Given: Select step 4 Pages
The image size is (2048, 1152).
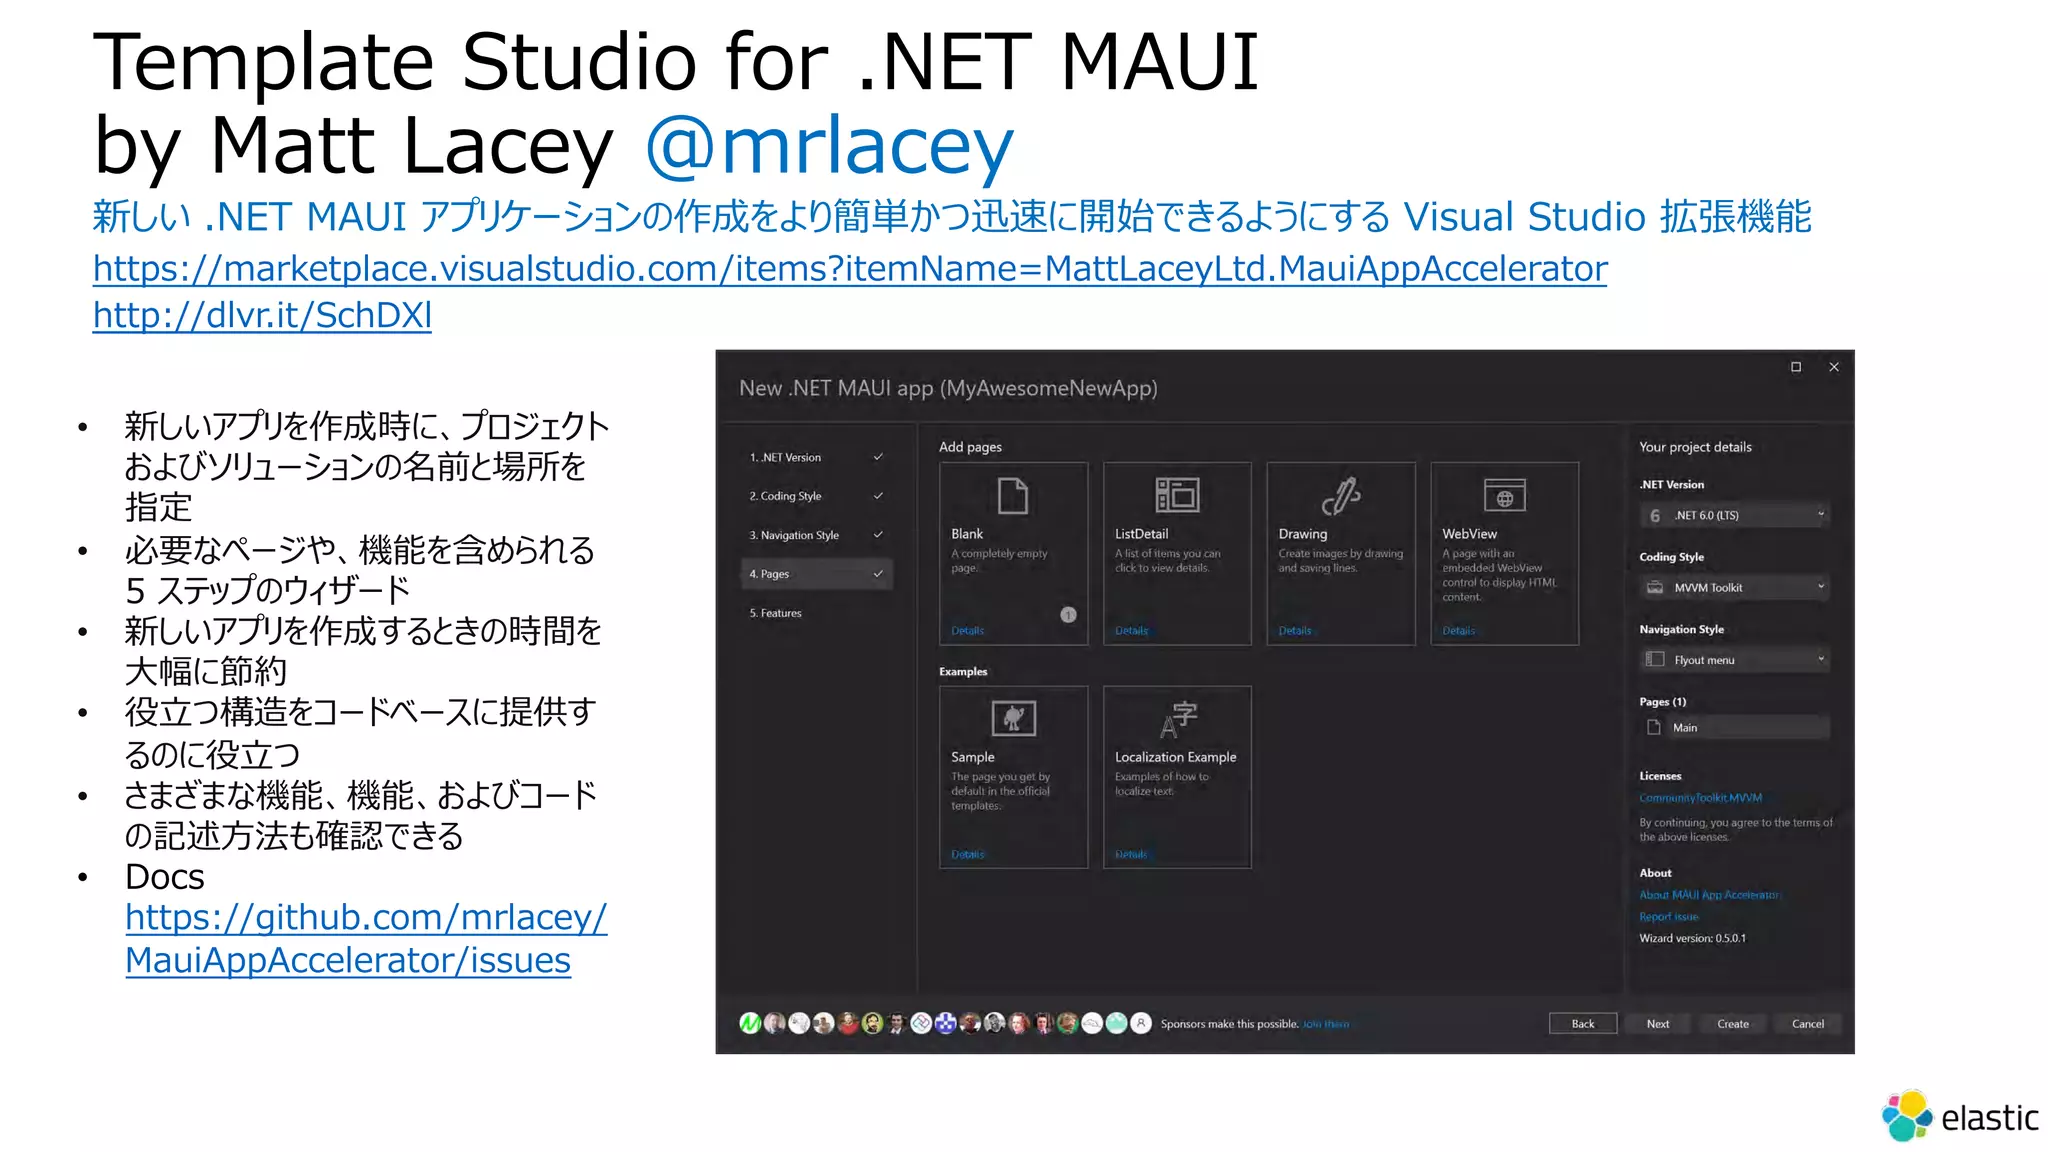Looking at the screenshot, I should 816,574.
